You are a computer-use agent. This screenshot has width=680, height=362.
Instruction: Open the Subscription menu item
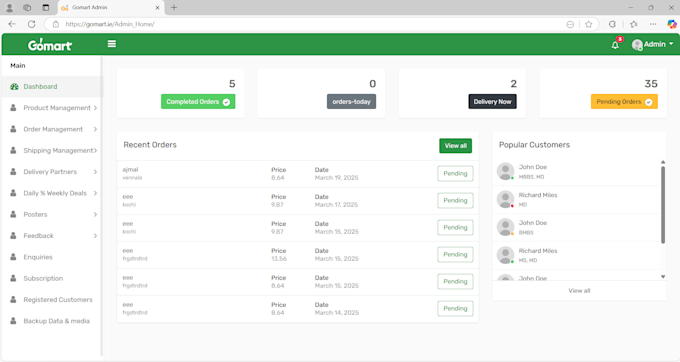pos(52,278)
